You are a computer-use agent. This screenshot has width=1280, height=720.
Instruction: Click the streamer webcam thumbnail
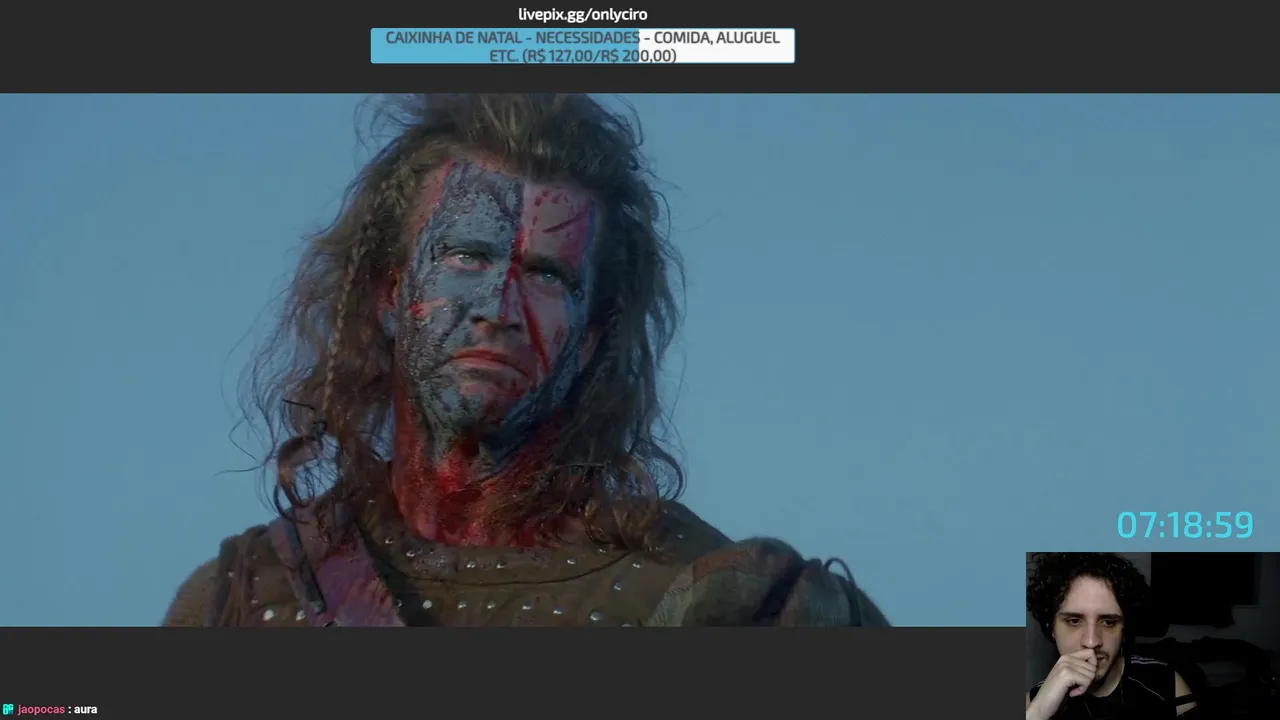tap(1152, 636)
